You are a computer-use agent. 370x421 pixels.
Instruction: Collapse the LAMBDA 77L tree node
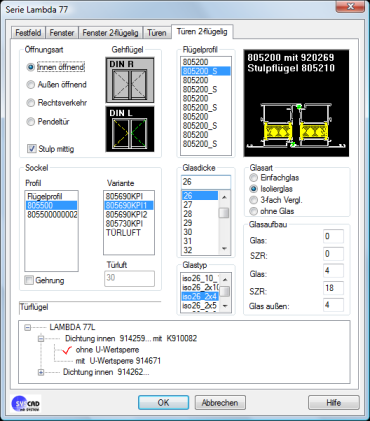point(28,328)
